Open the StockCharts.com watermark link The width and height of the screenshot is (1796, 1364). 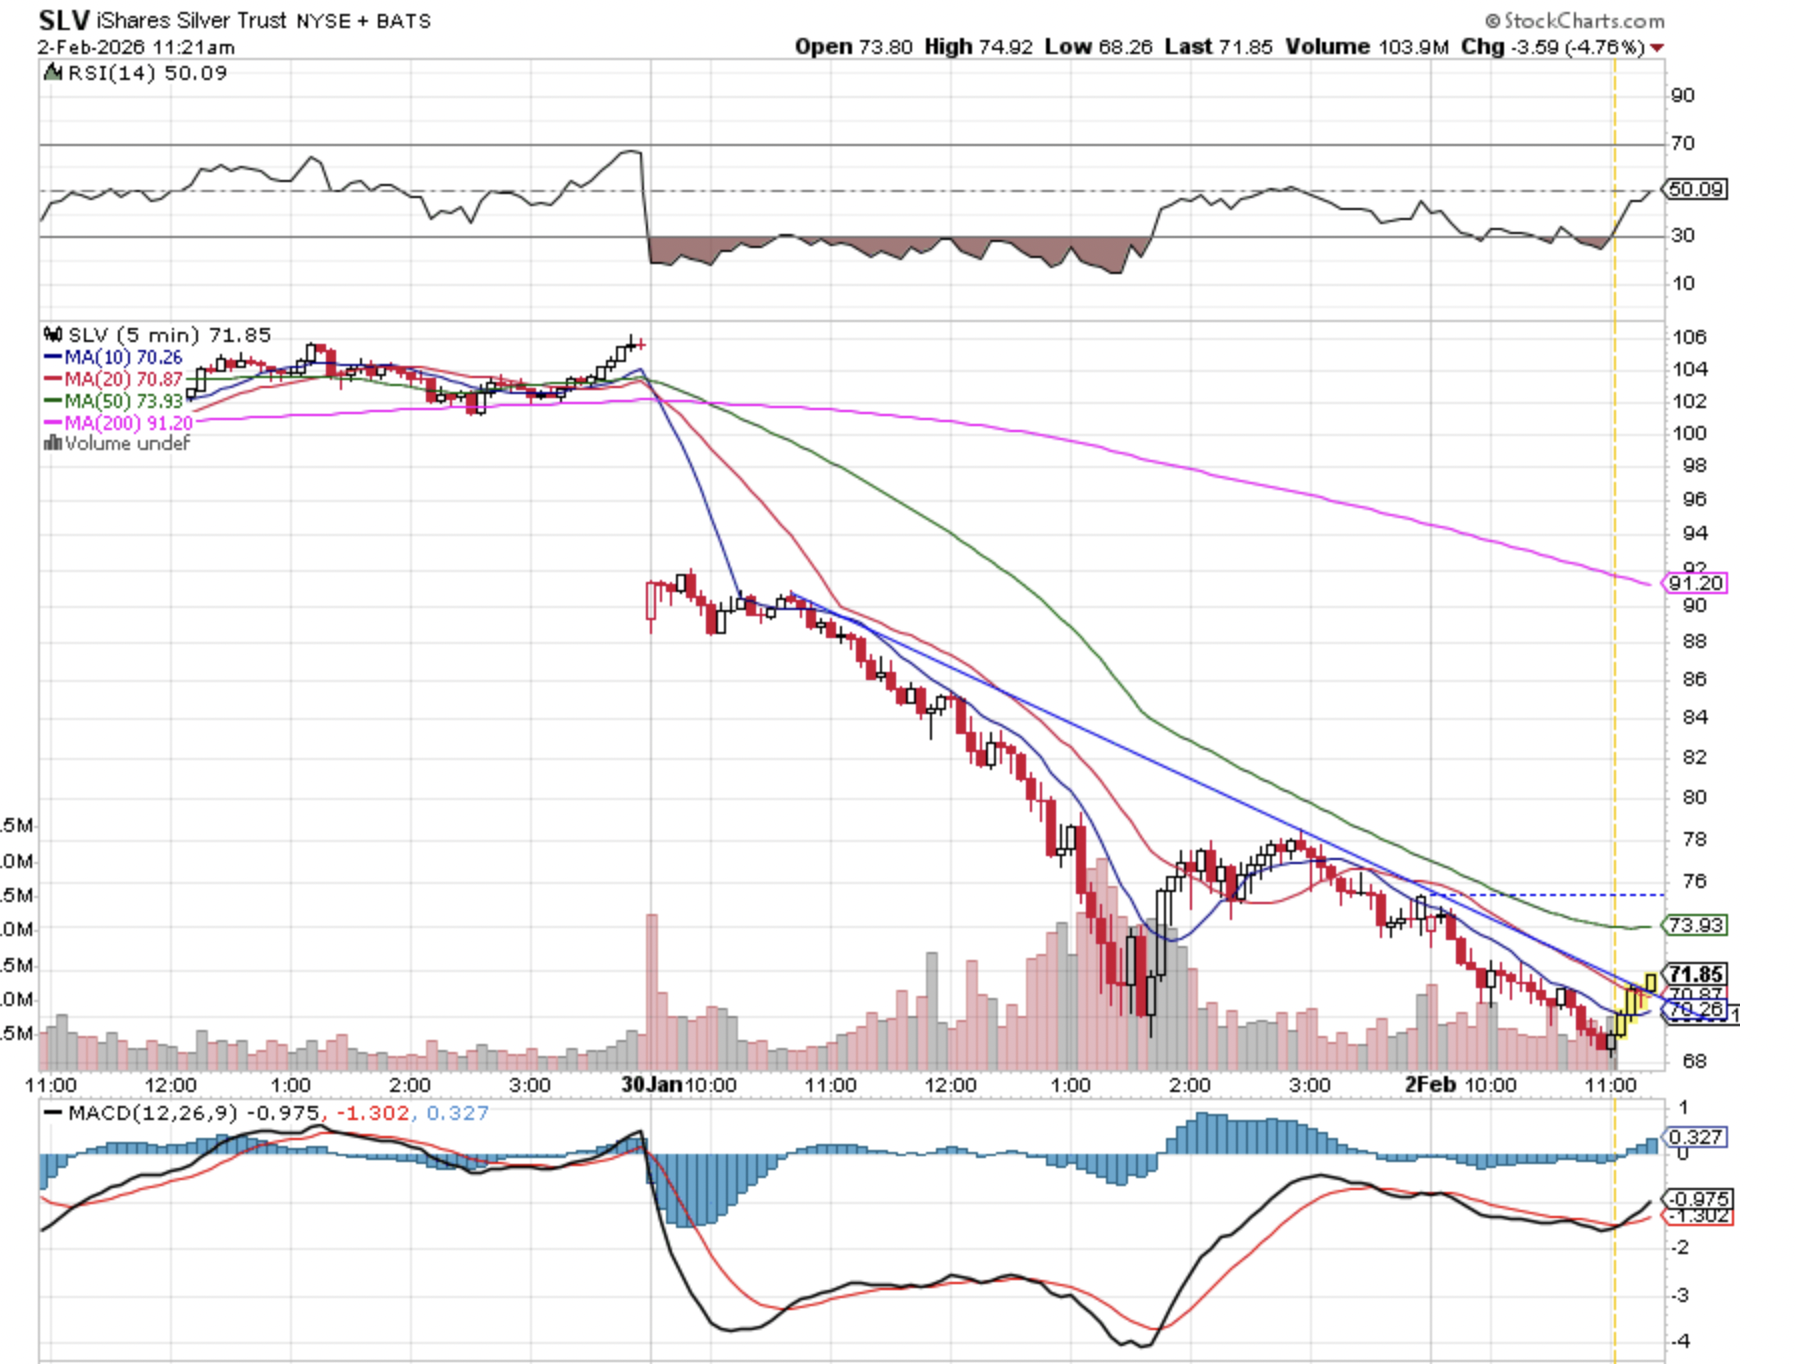1575,21
